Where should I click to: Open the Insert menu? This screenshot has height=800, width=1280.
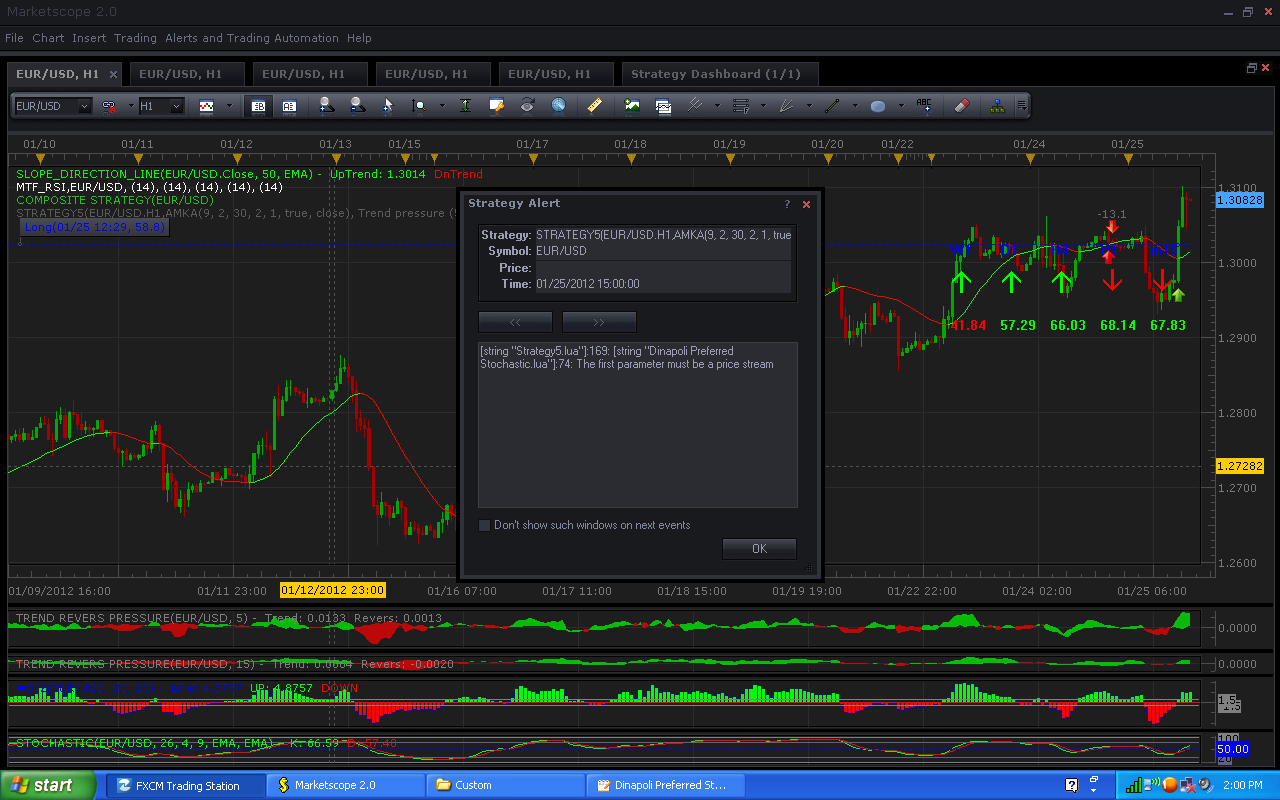click(x=89, y=38)
